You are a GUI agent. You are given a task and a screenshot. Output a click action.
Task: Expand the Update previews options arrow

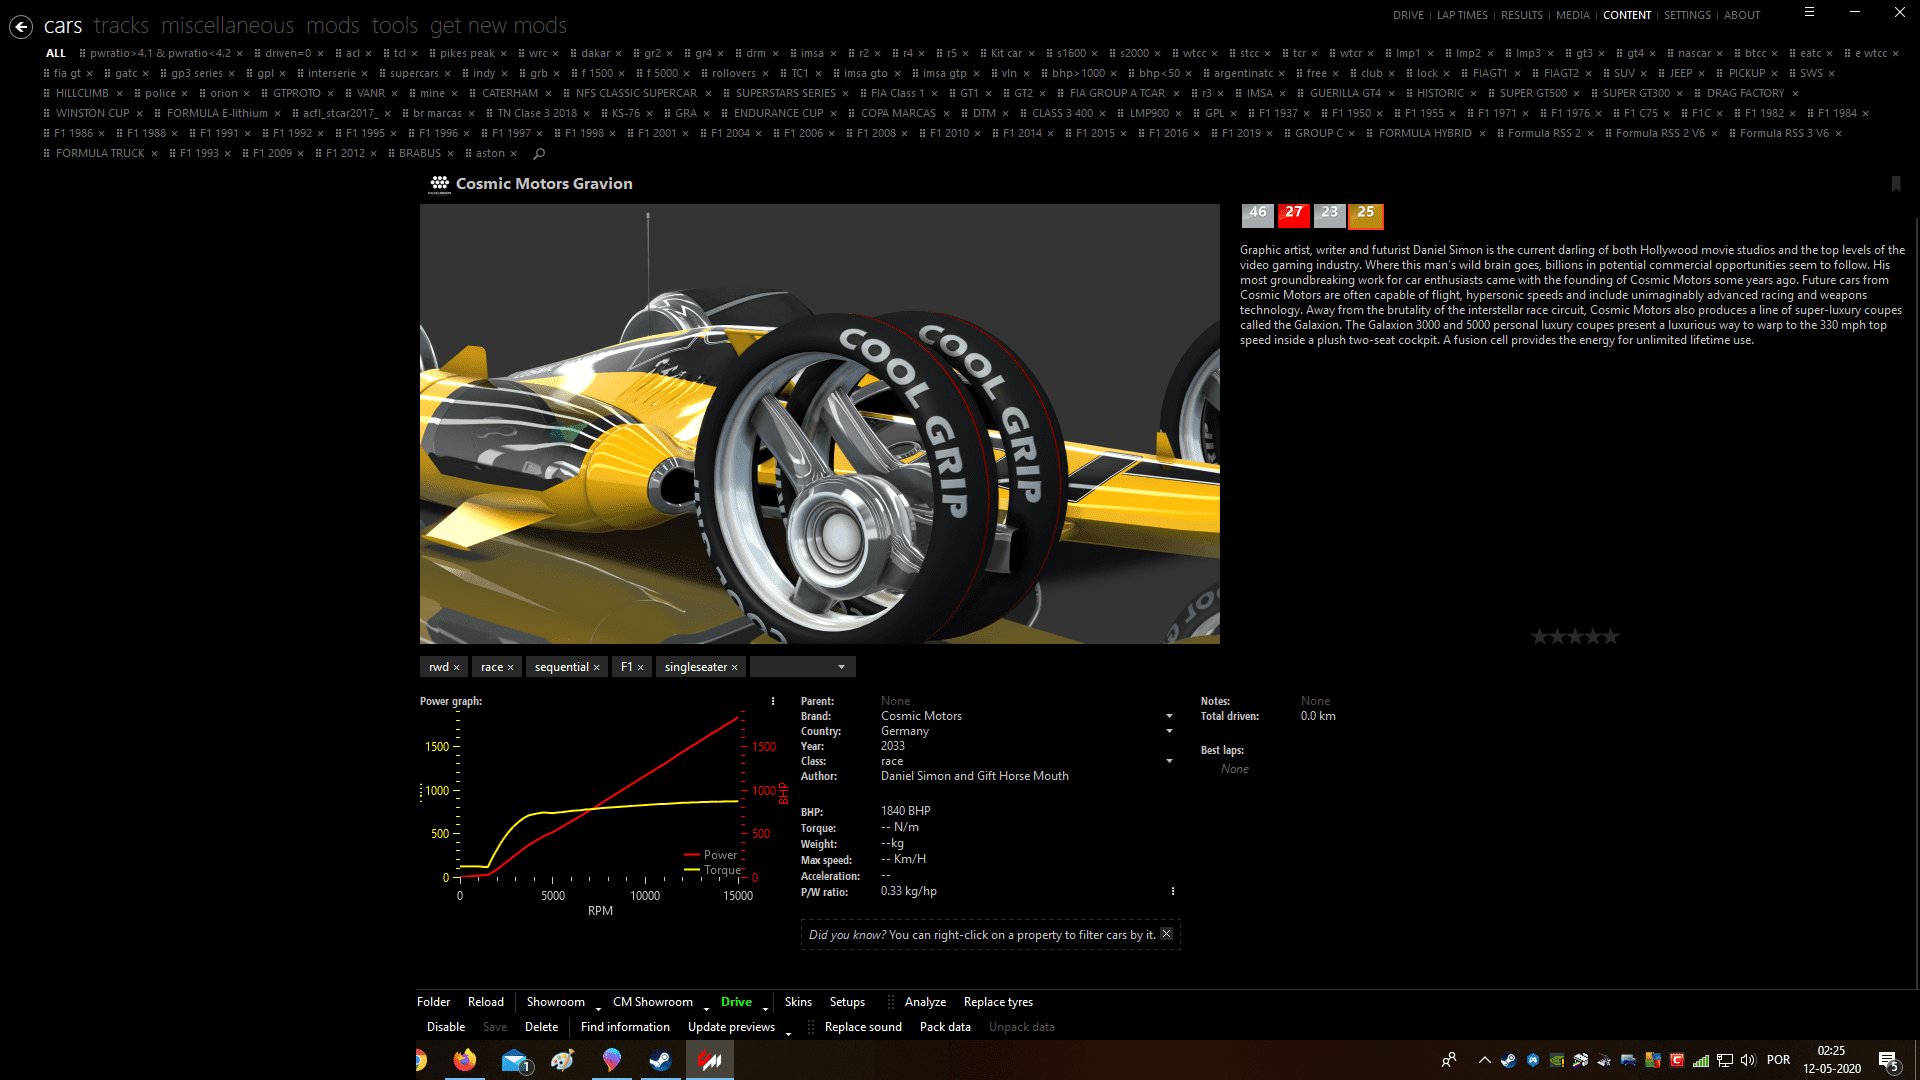[x=788, y=1033]
